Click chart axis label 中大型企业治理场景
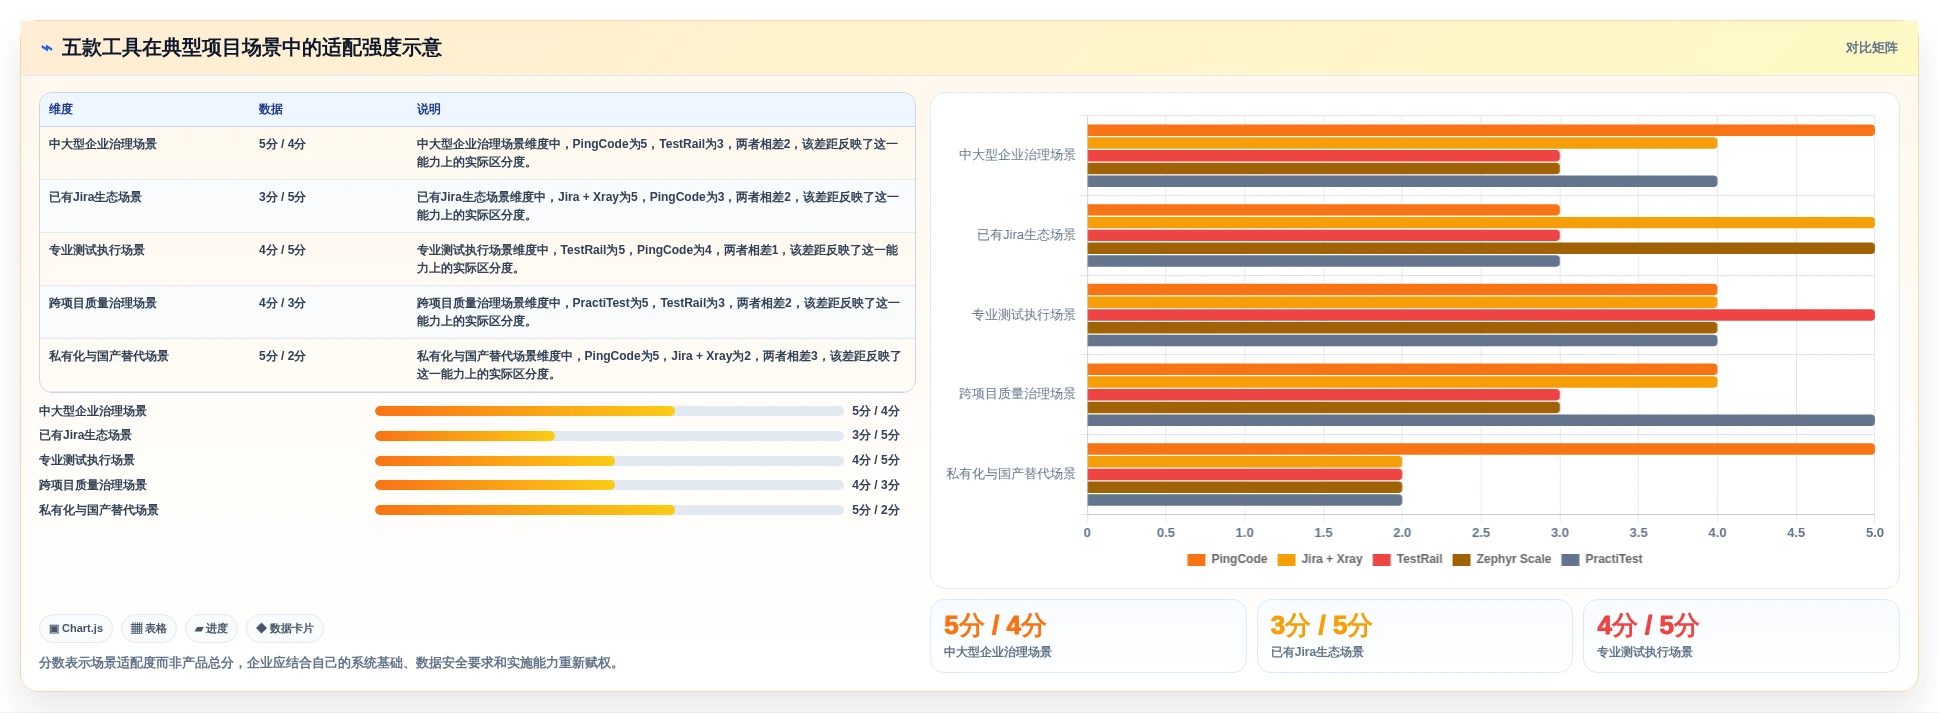Screen dimensions: 1939x713 coord(1017,155)
